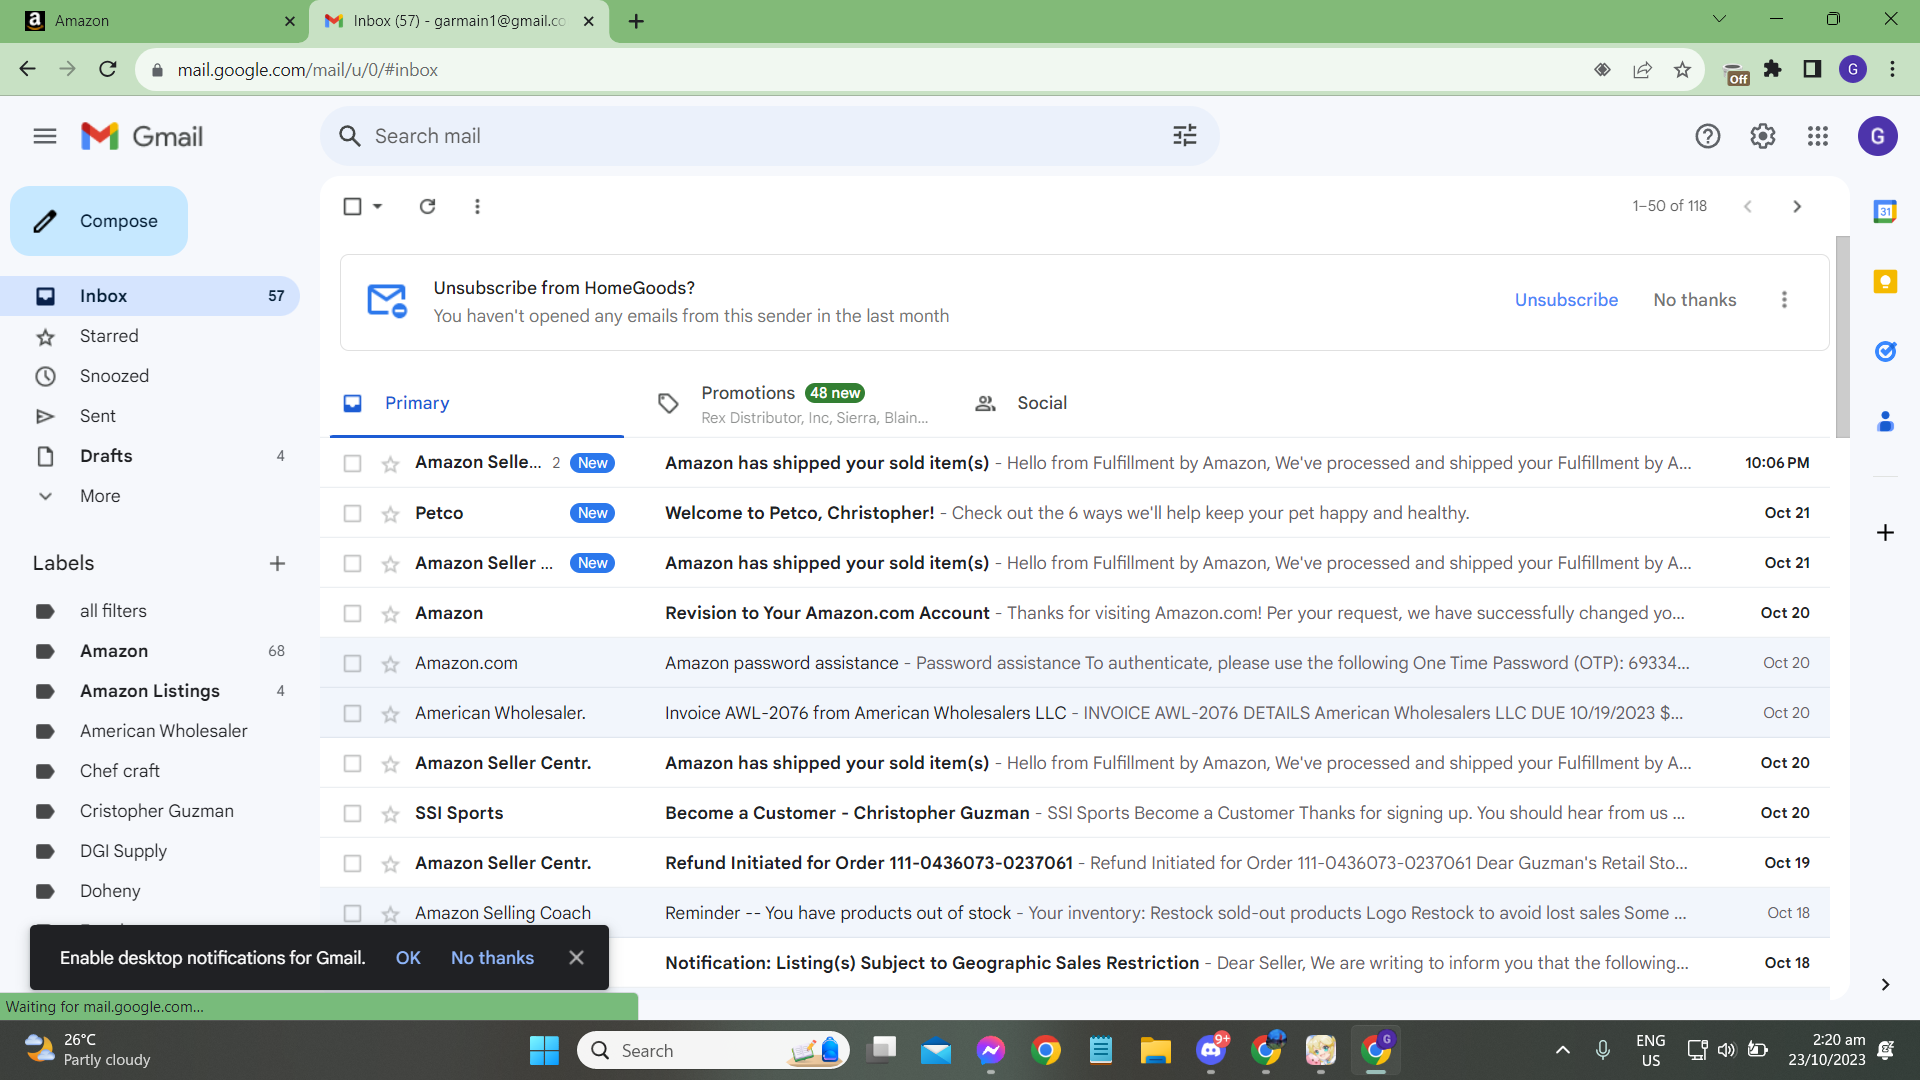Open Chrome tab search dropdown
The height and width of the screenshot is (1080, 1920).
pos(1719,19)
